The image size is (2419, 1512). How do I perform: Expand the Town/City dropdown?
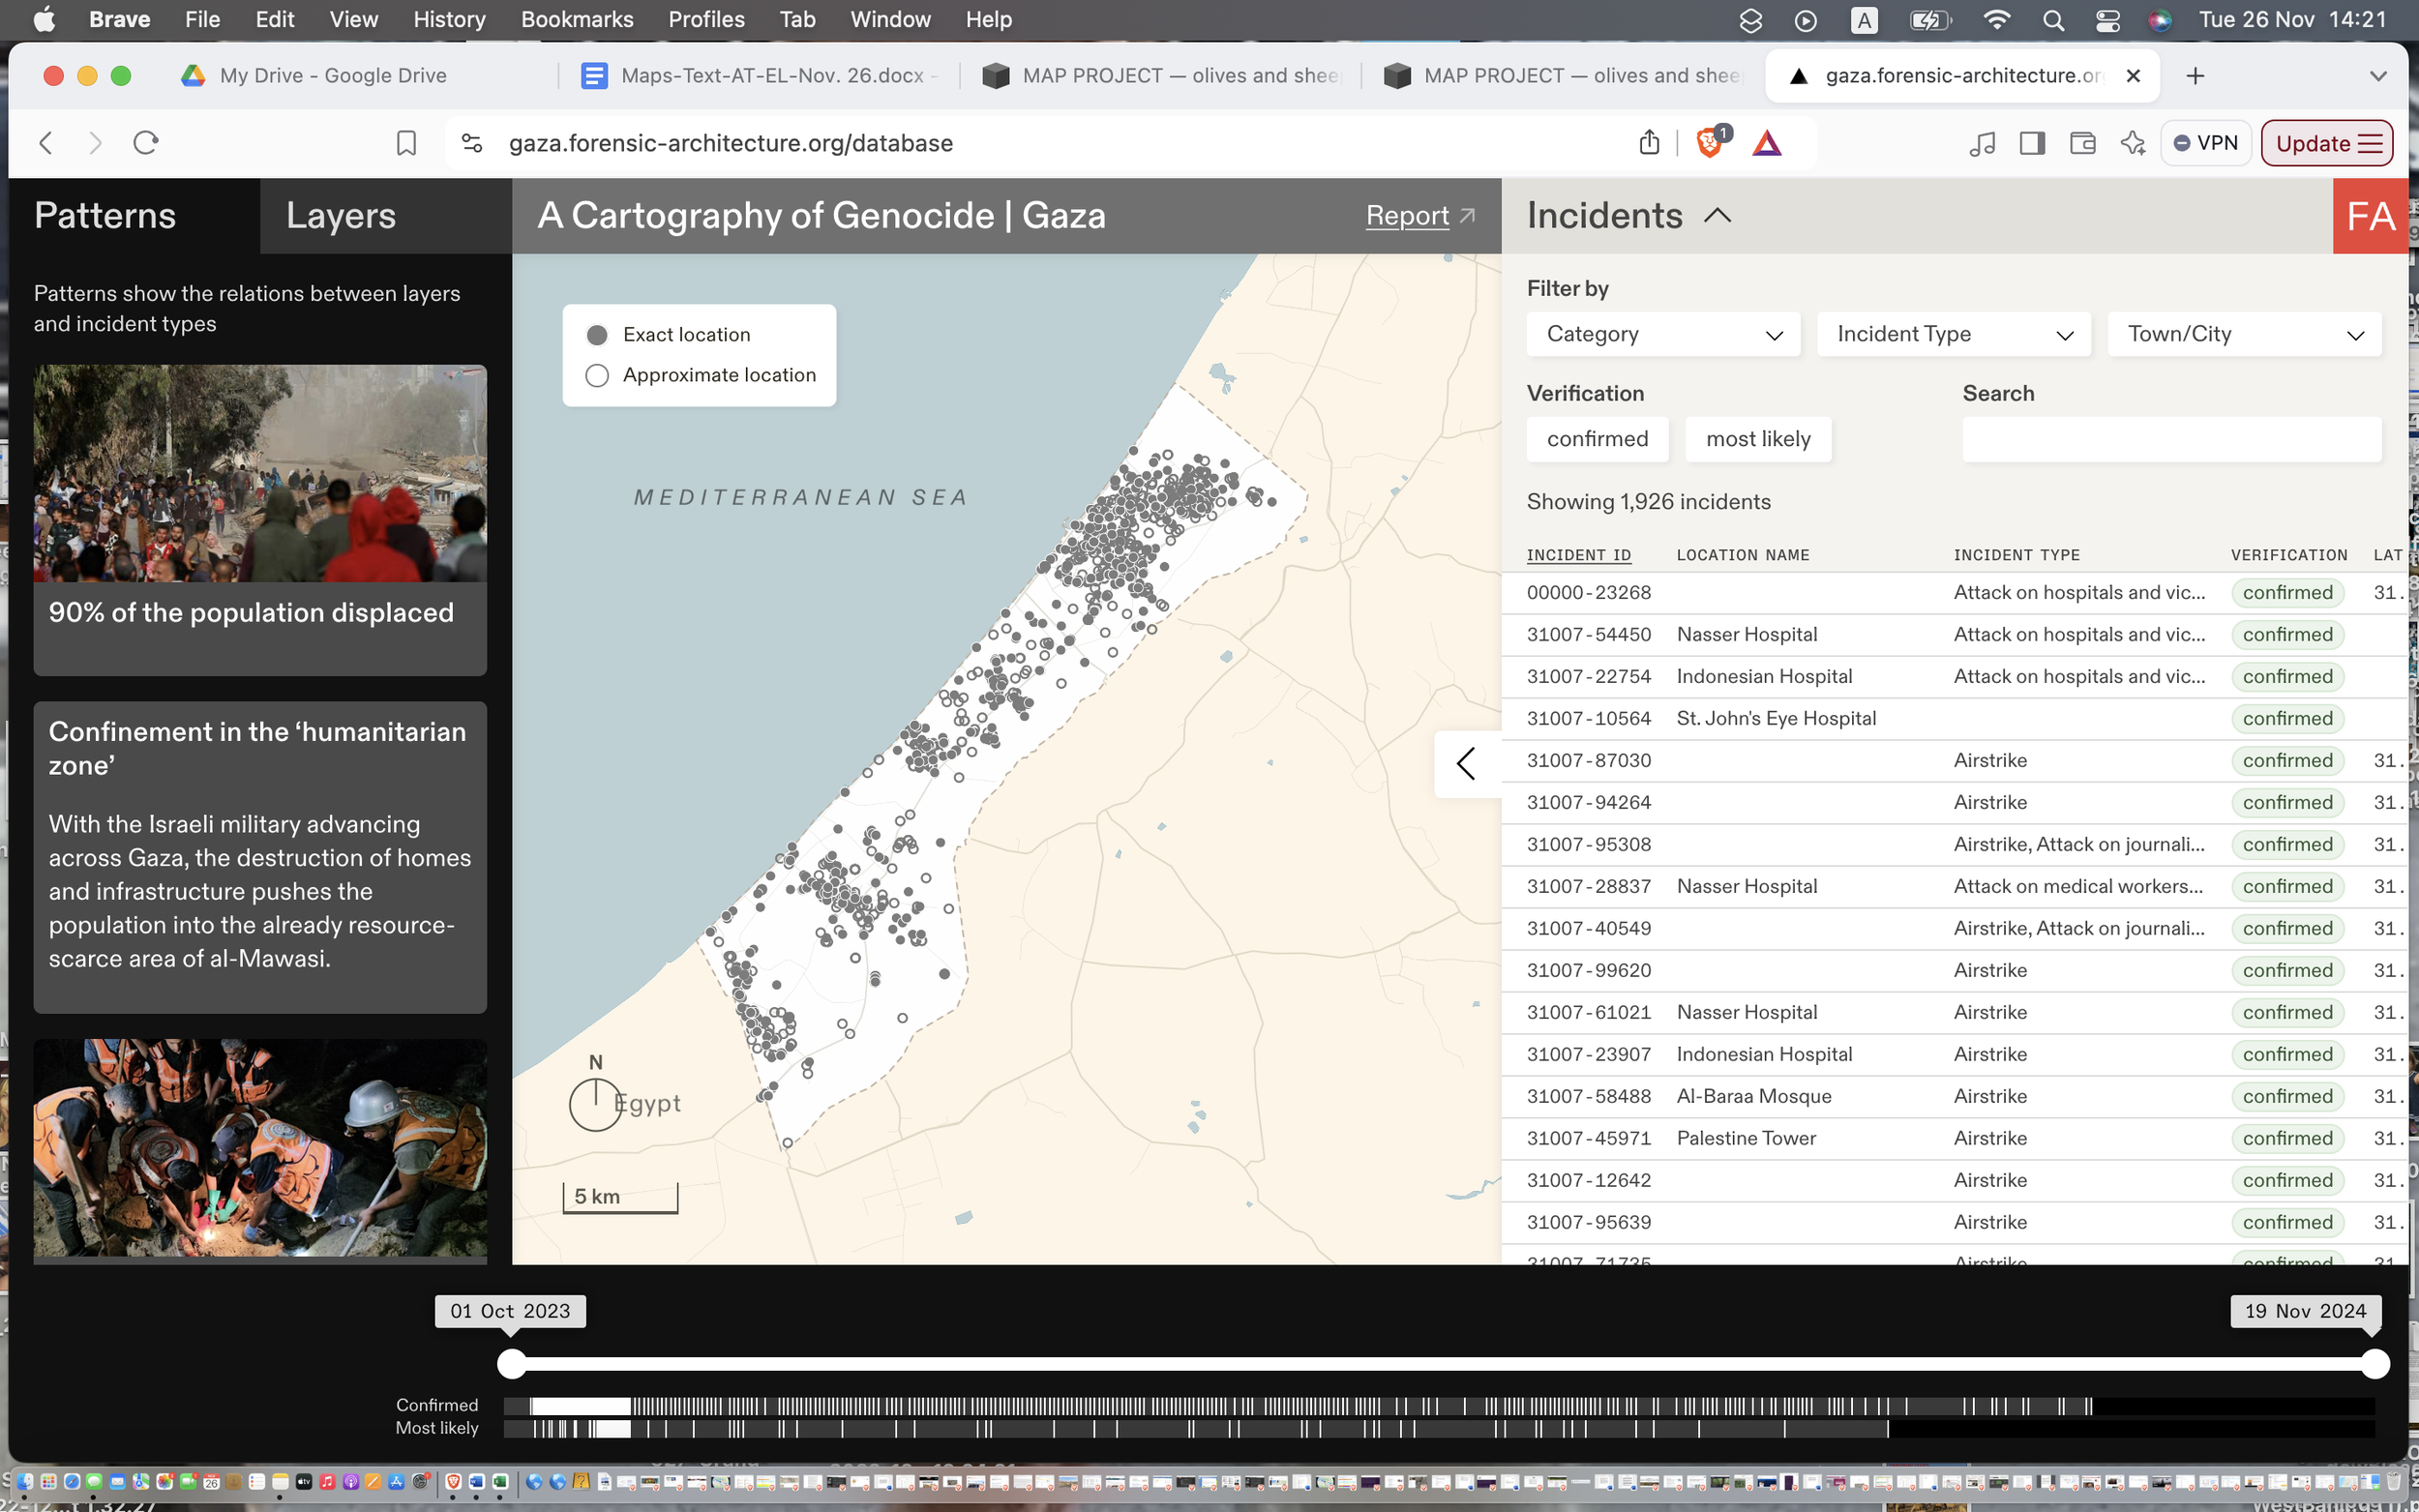2244,334
